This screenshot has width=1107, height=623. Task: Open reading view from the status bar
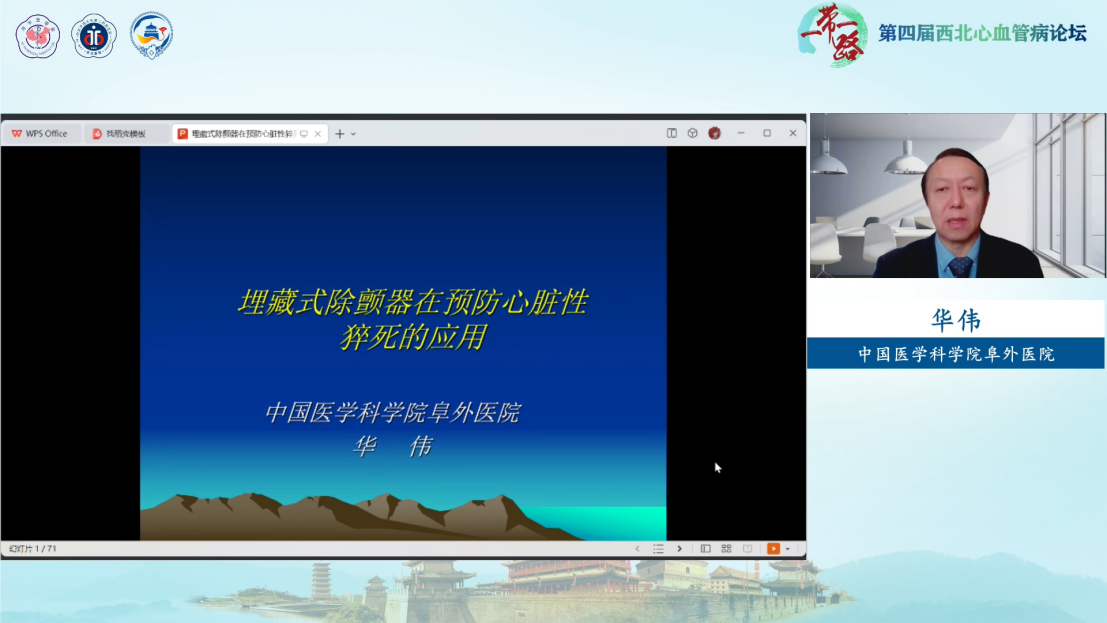[x=748, y=548]
